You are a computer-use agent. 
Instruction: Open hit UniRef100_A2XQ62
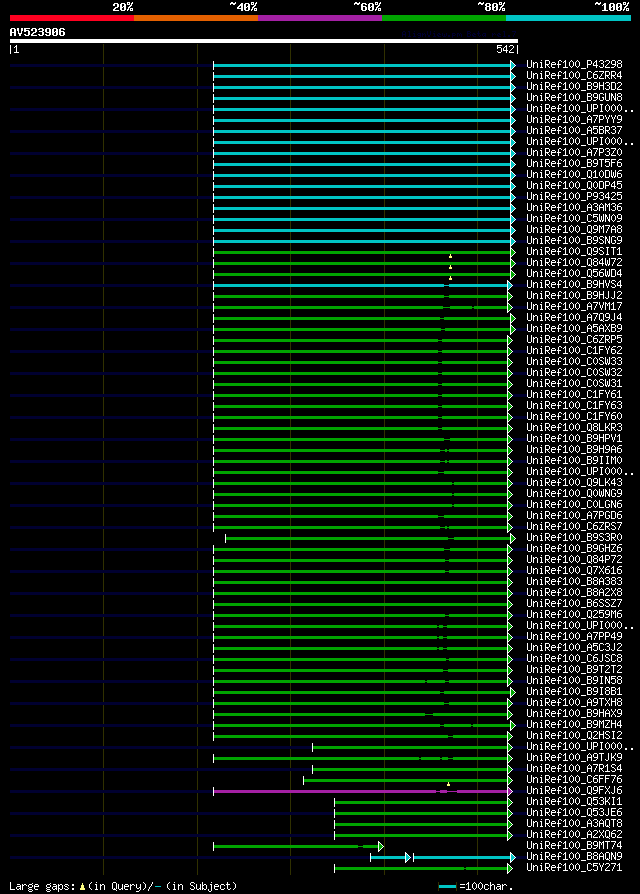click(574, 835)
